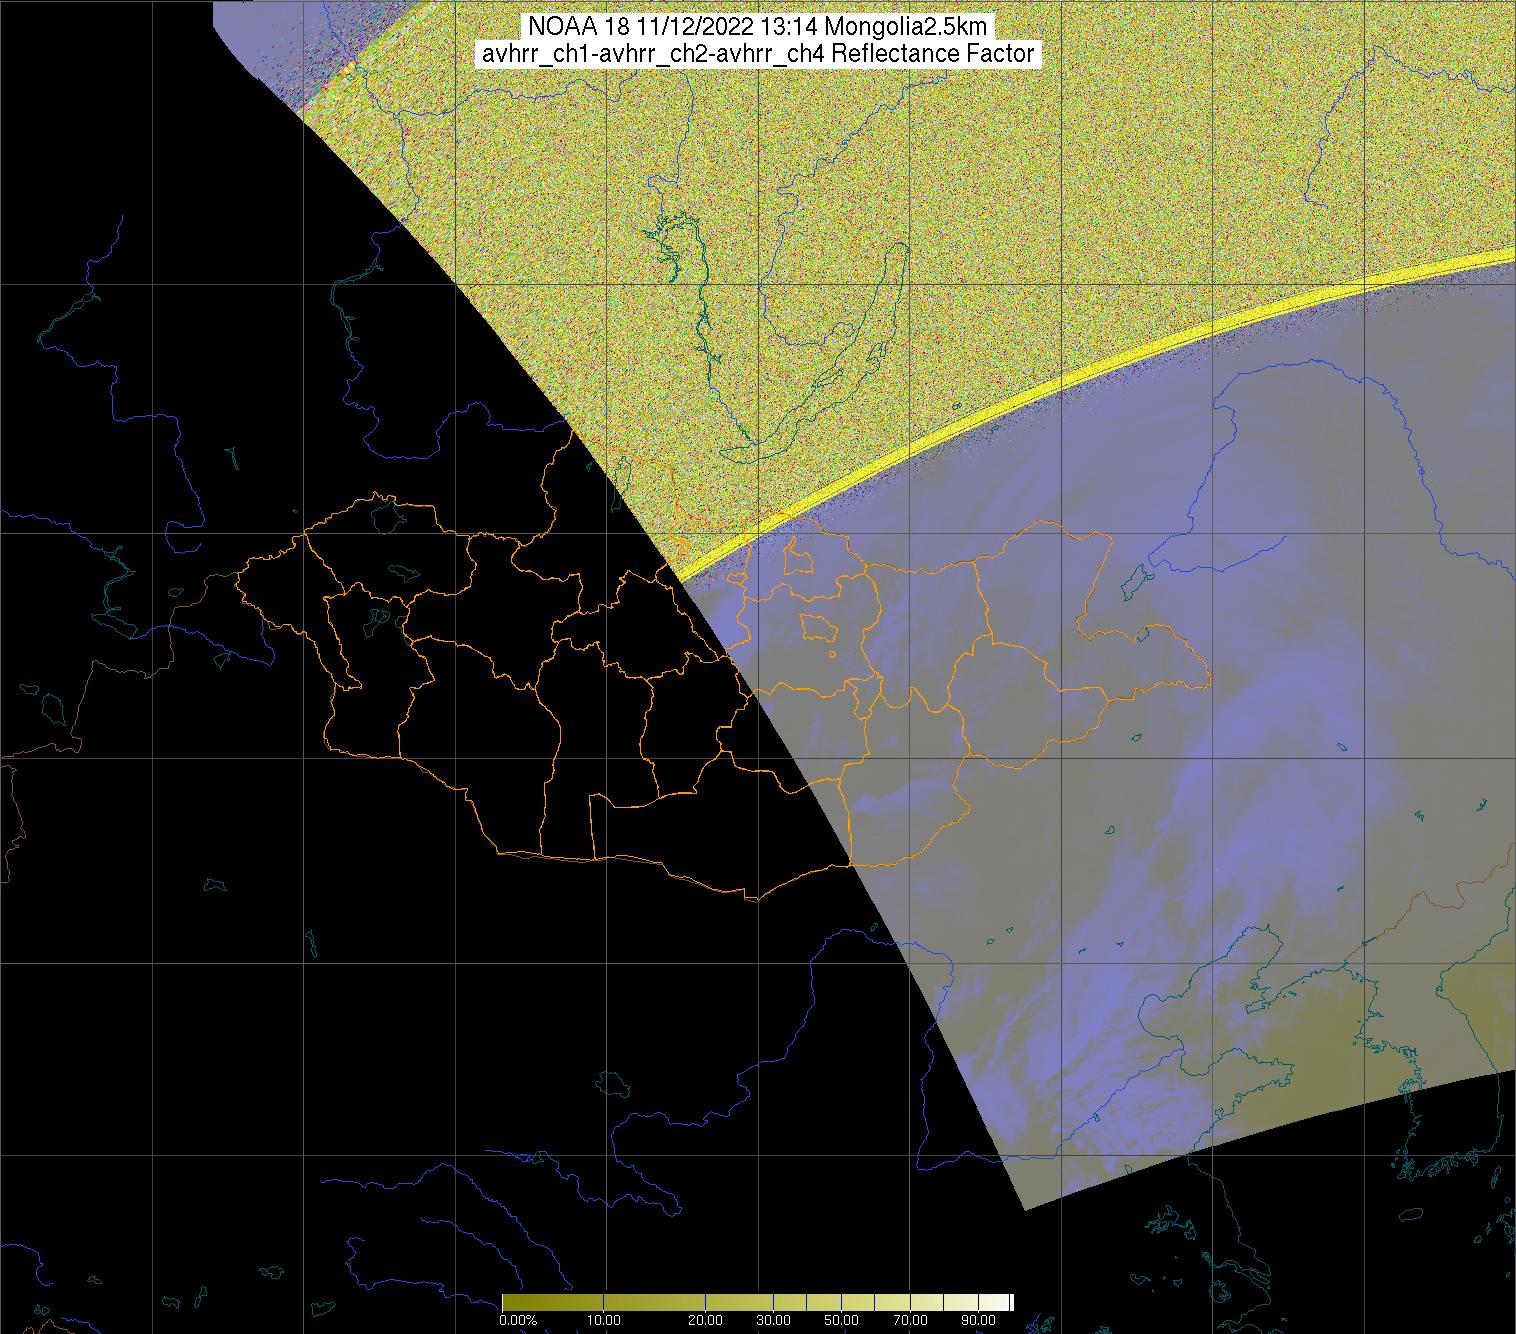Pick the color bar segment between 10.00 and 20.00

pos(654,1302)
